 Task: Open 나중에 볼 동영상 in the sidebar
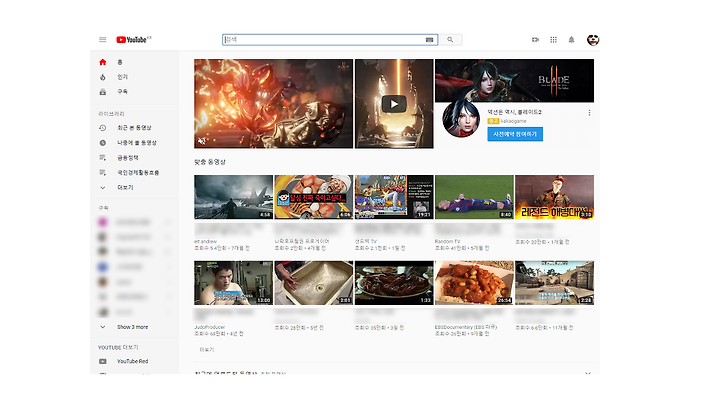pos(137,143)
